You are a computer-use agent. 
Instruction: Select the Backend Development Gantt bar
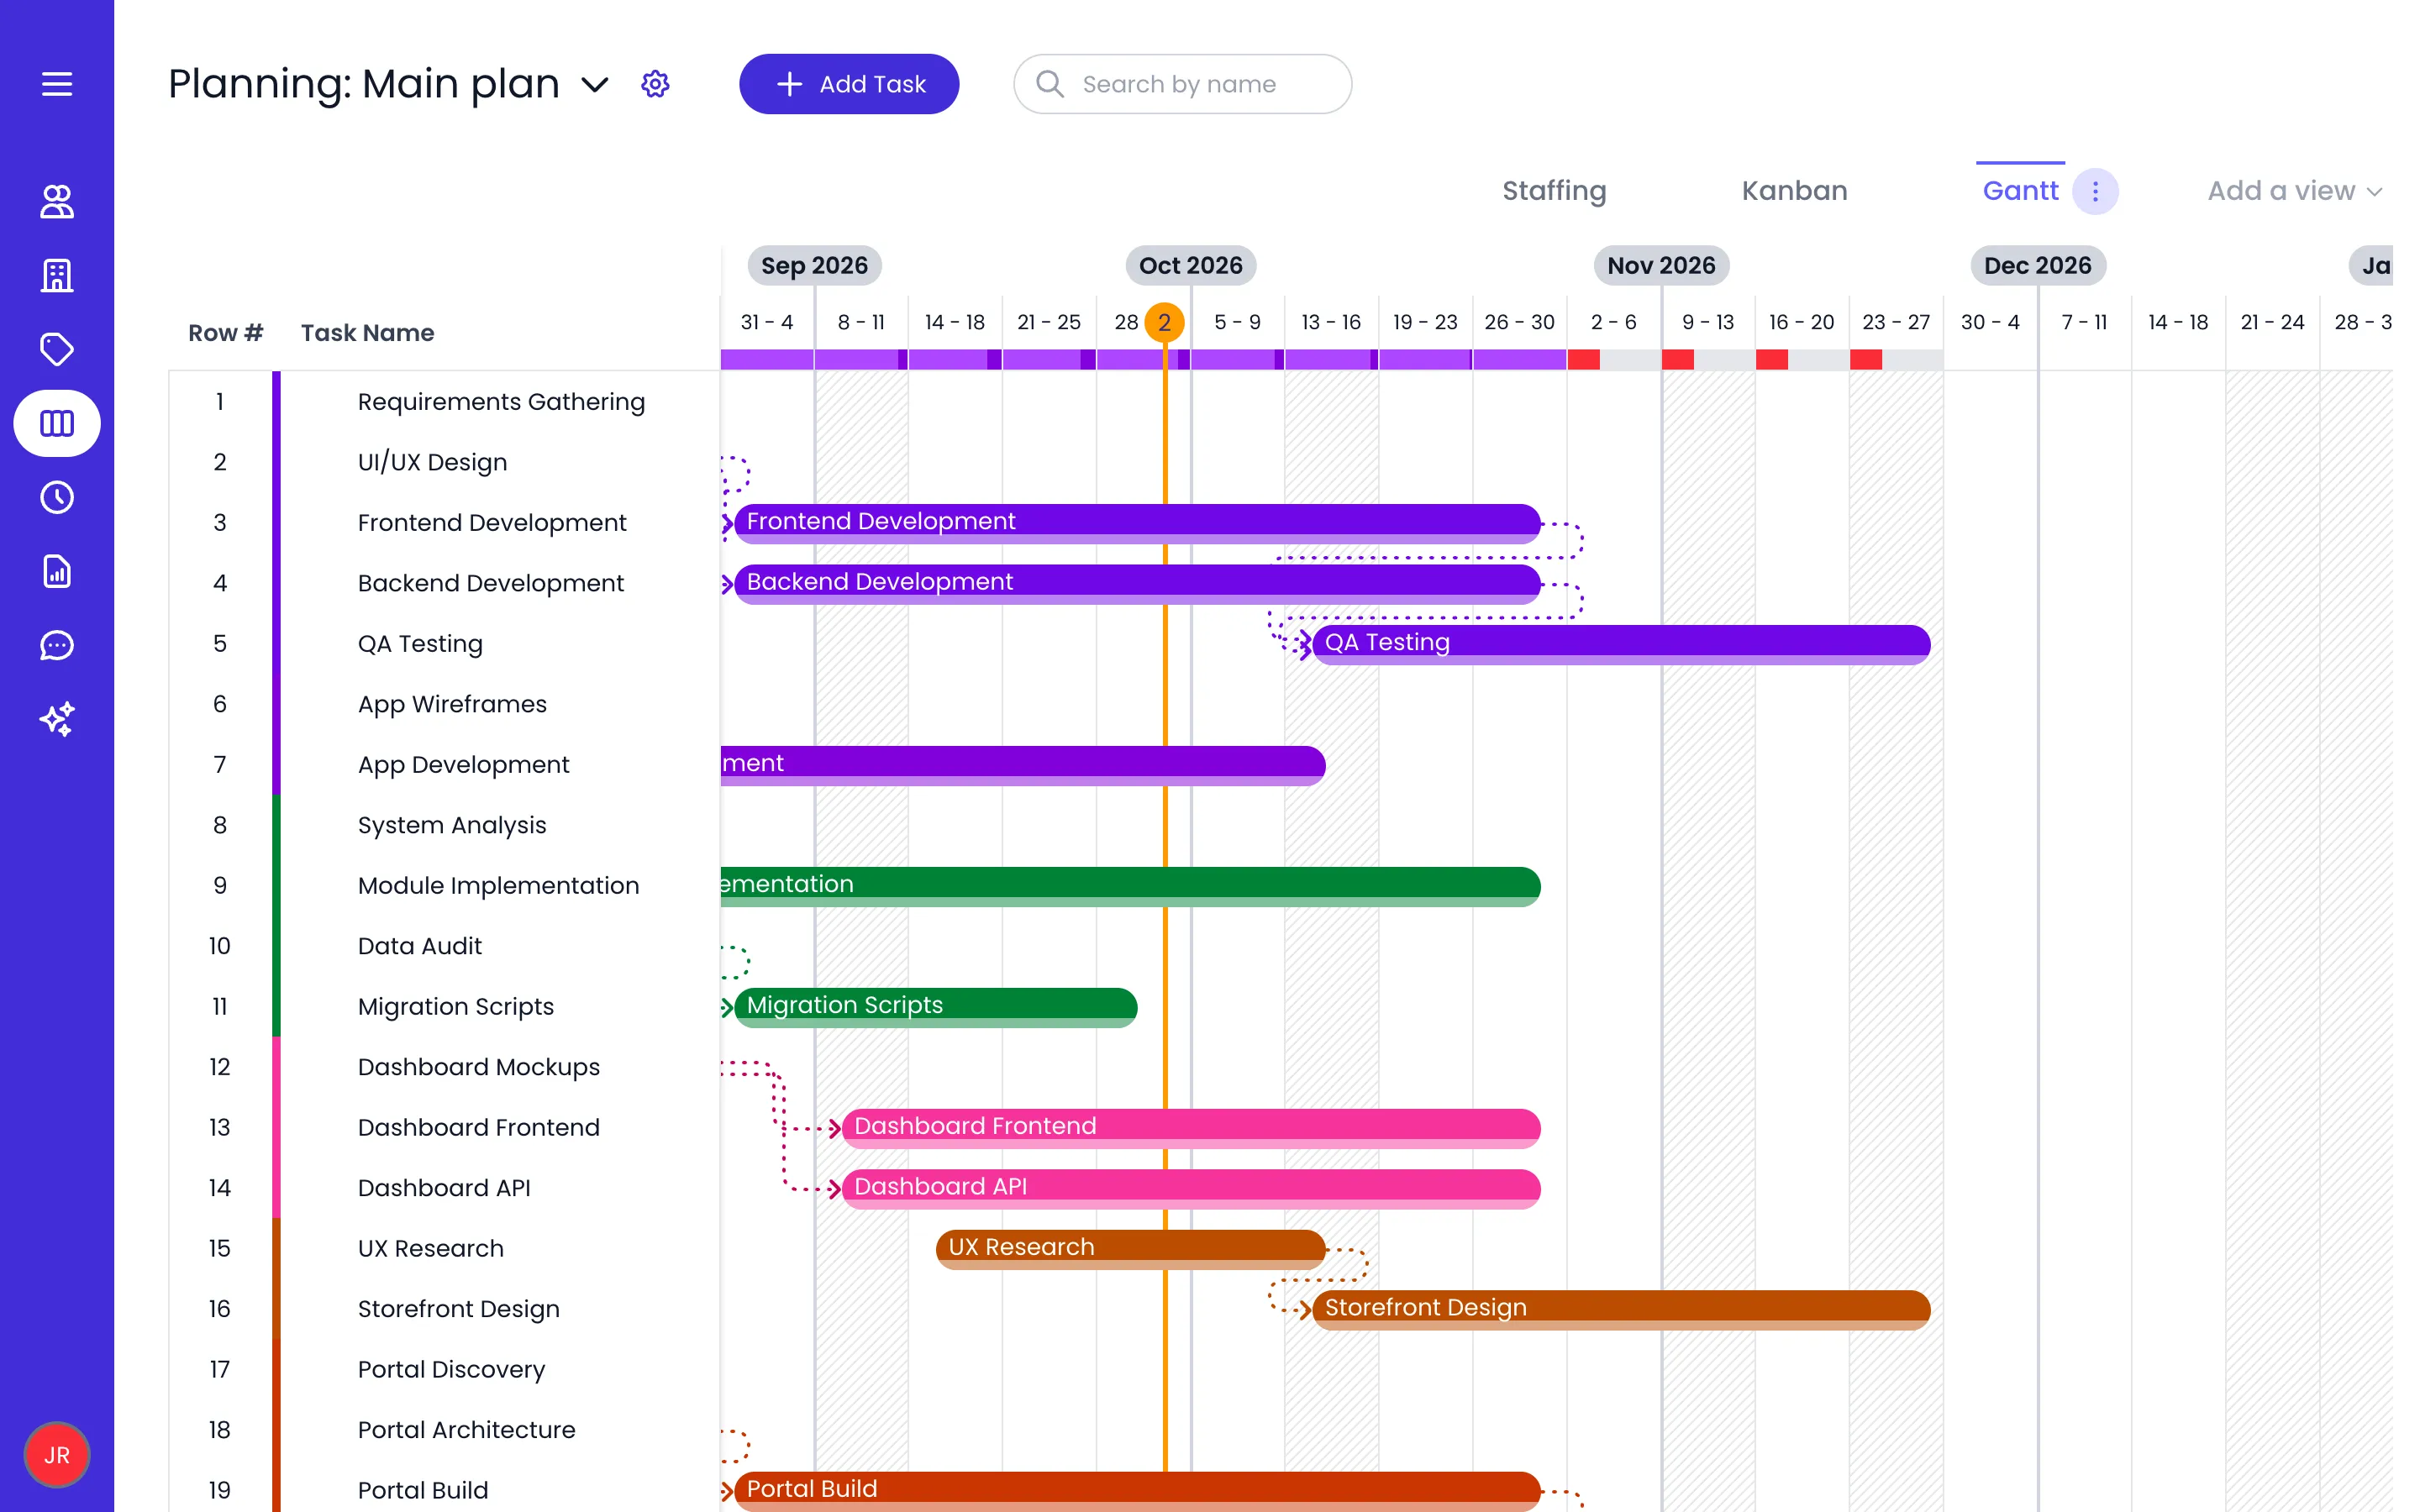point(1137,584)
